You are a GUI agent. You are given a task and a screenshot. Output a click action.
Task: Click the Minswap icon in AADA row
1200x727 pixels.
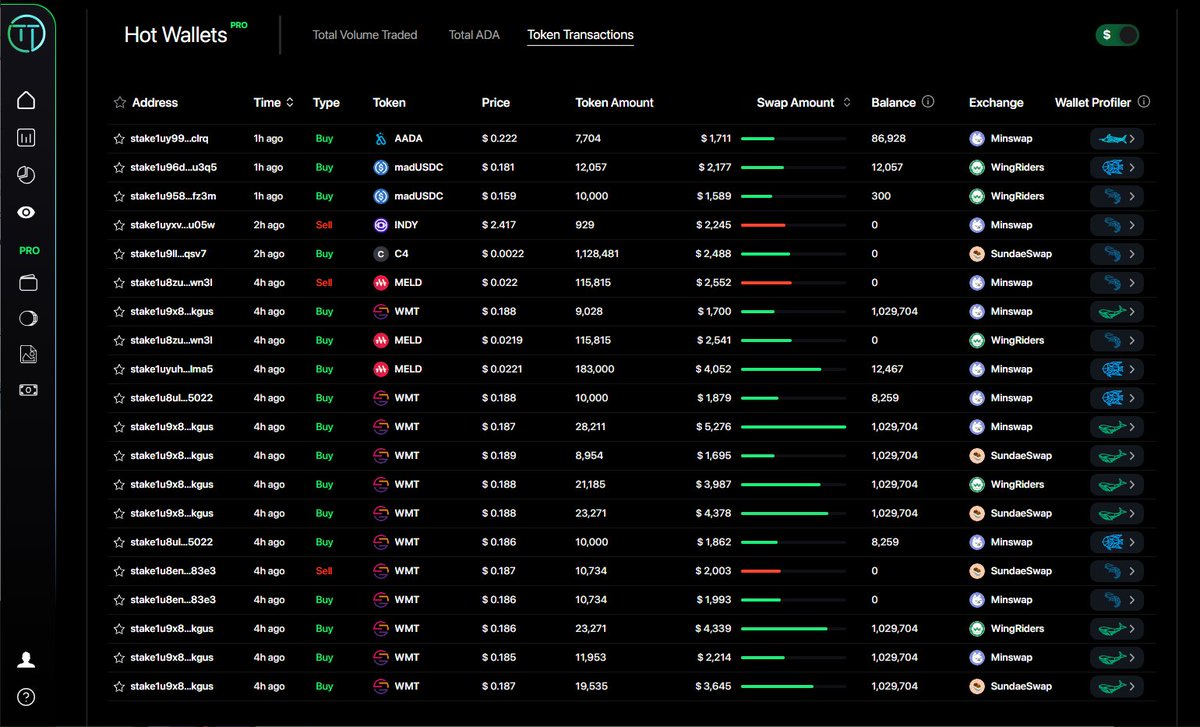[x=977, y=139]
